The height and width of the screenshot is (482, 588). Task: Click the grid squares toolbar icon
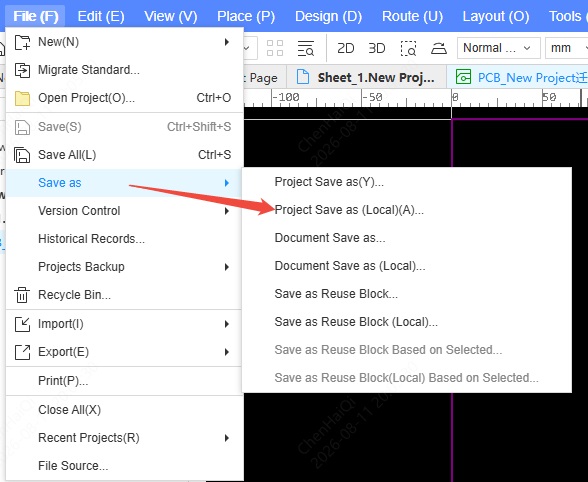(x=275, y=48)
